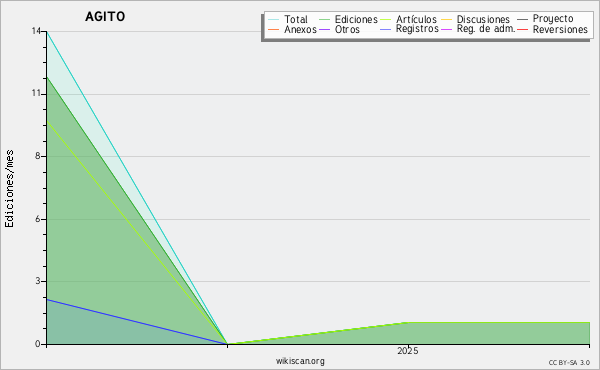Click the Total legend entry

[x=288, y=19]
